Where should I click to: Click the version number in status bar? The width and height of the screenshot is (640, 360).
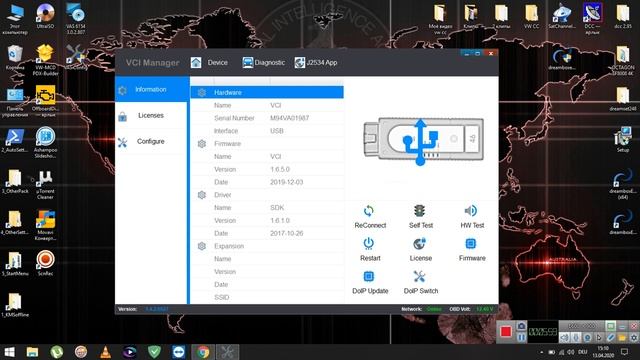[157, 309]
